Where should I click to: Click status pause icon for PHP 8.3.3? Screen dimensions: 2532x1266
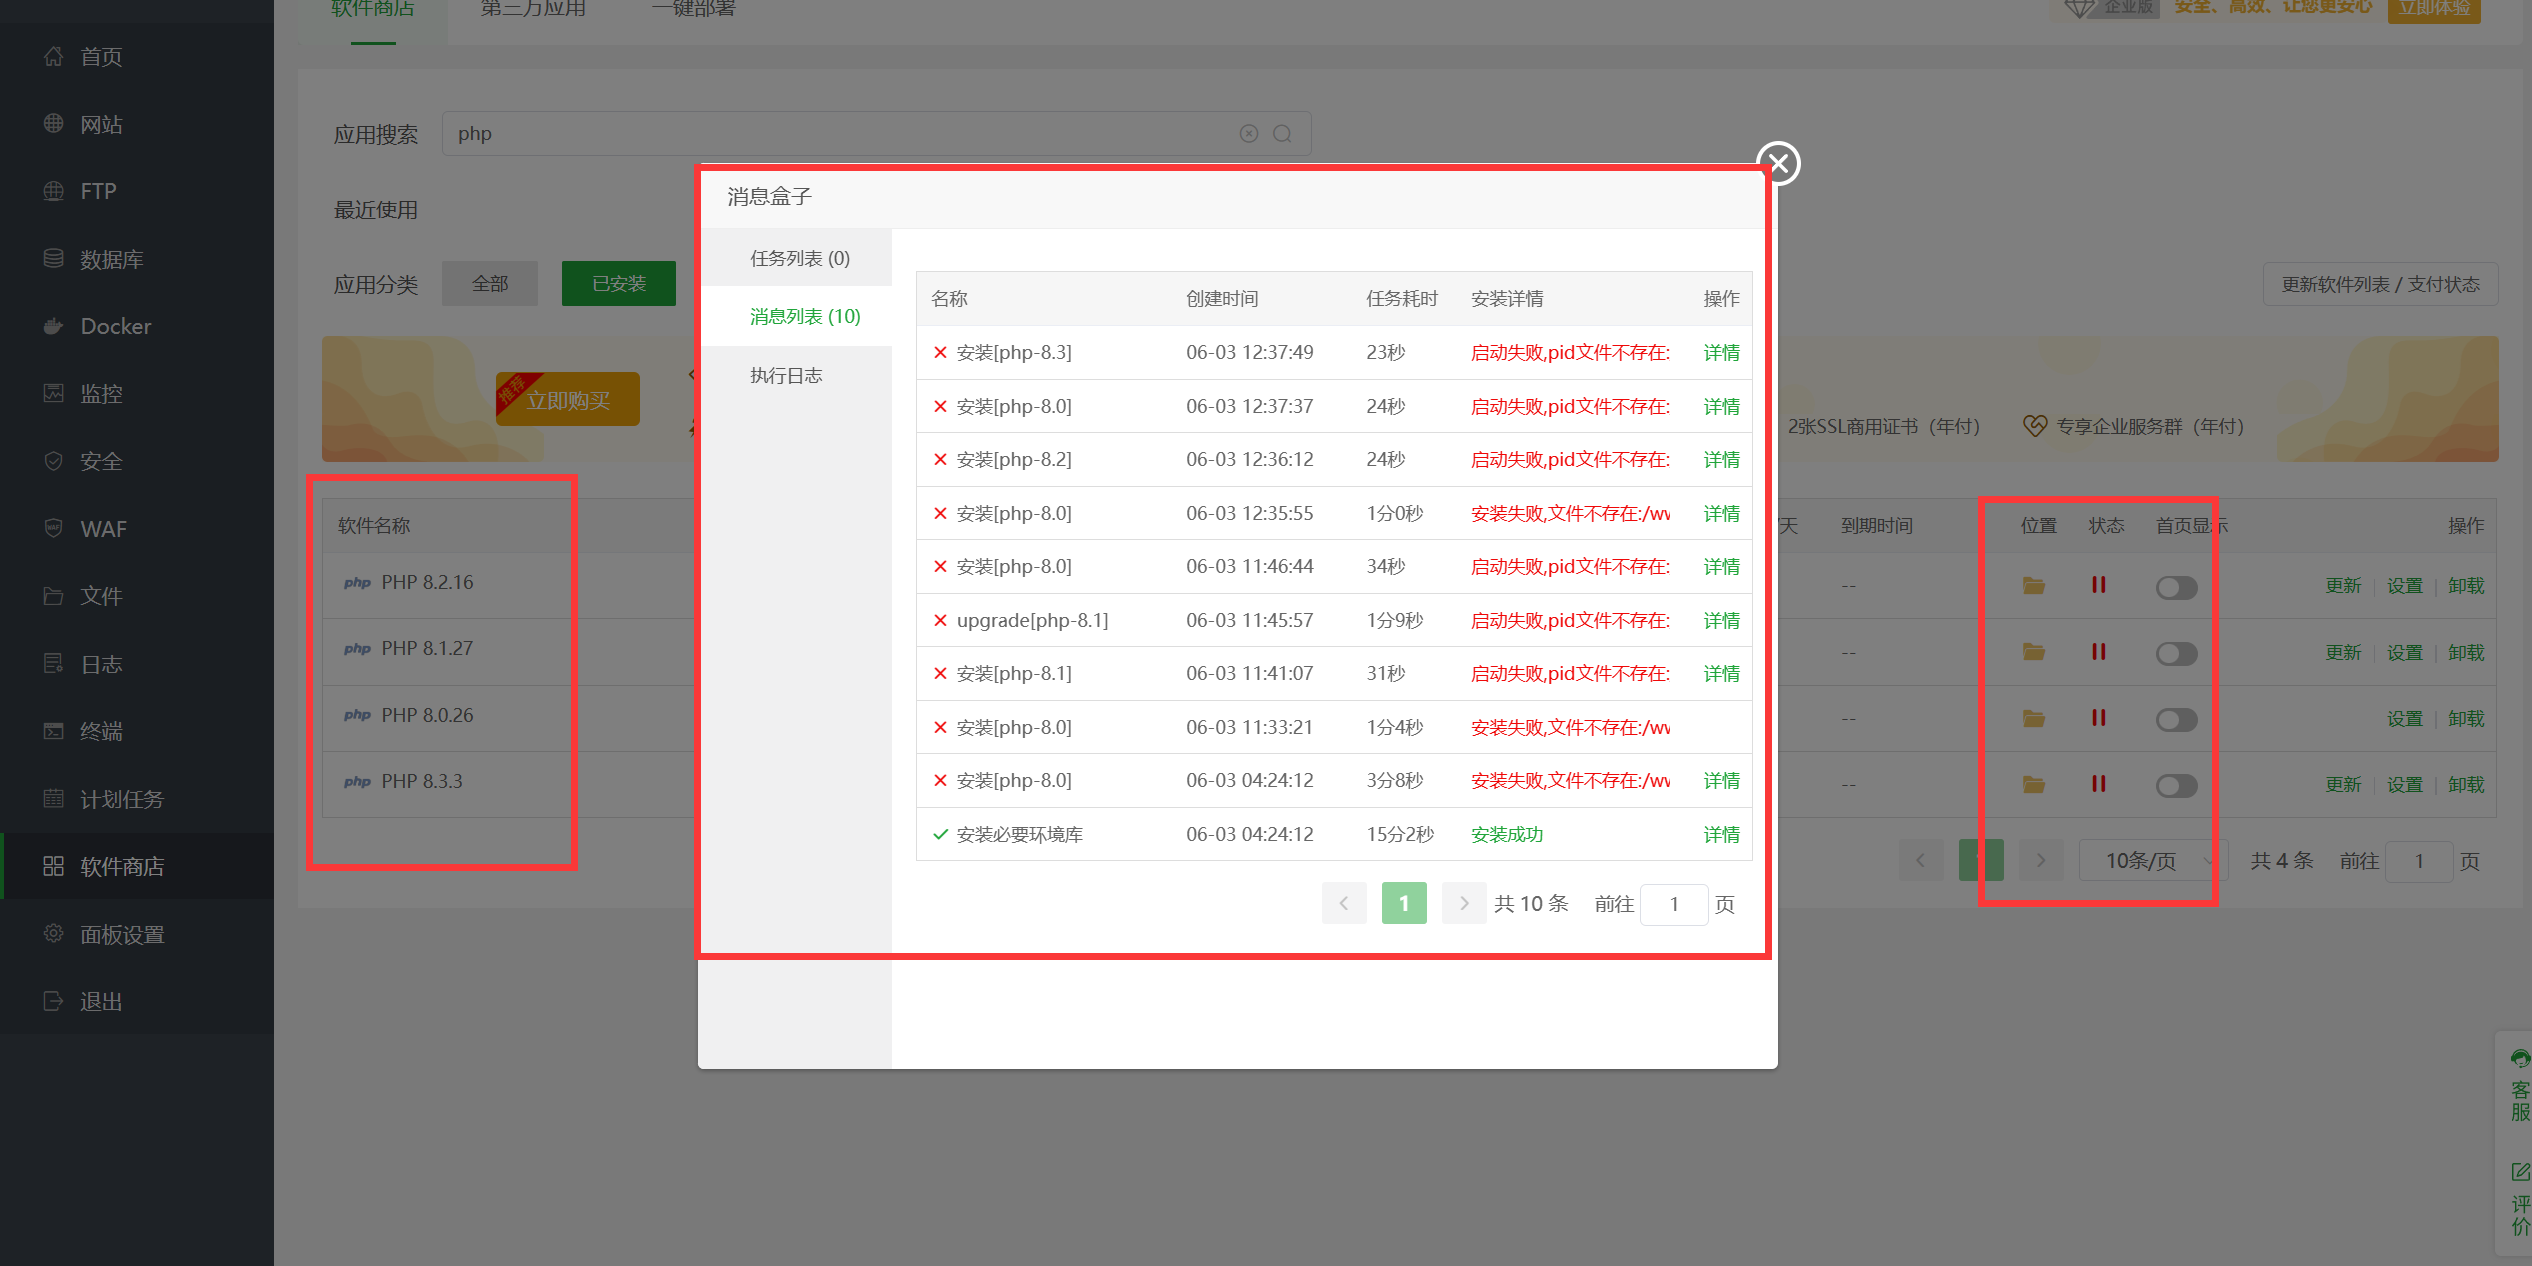click(2099, 784)
